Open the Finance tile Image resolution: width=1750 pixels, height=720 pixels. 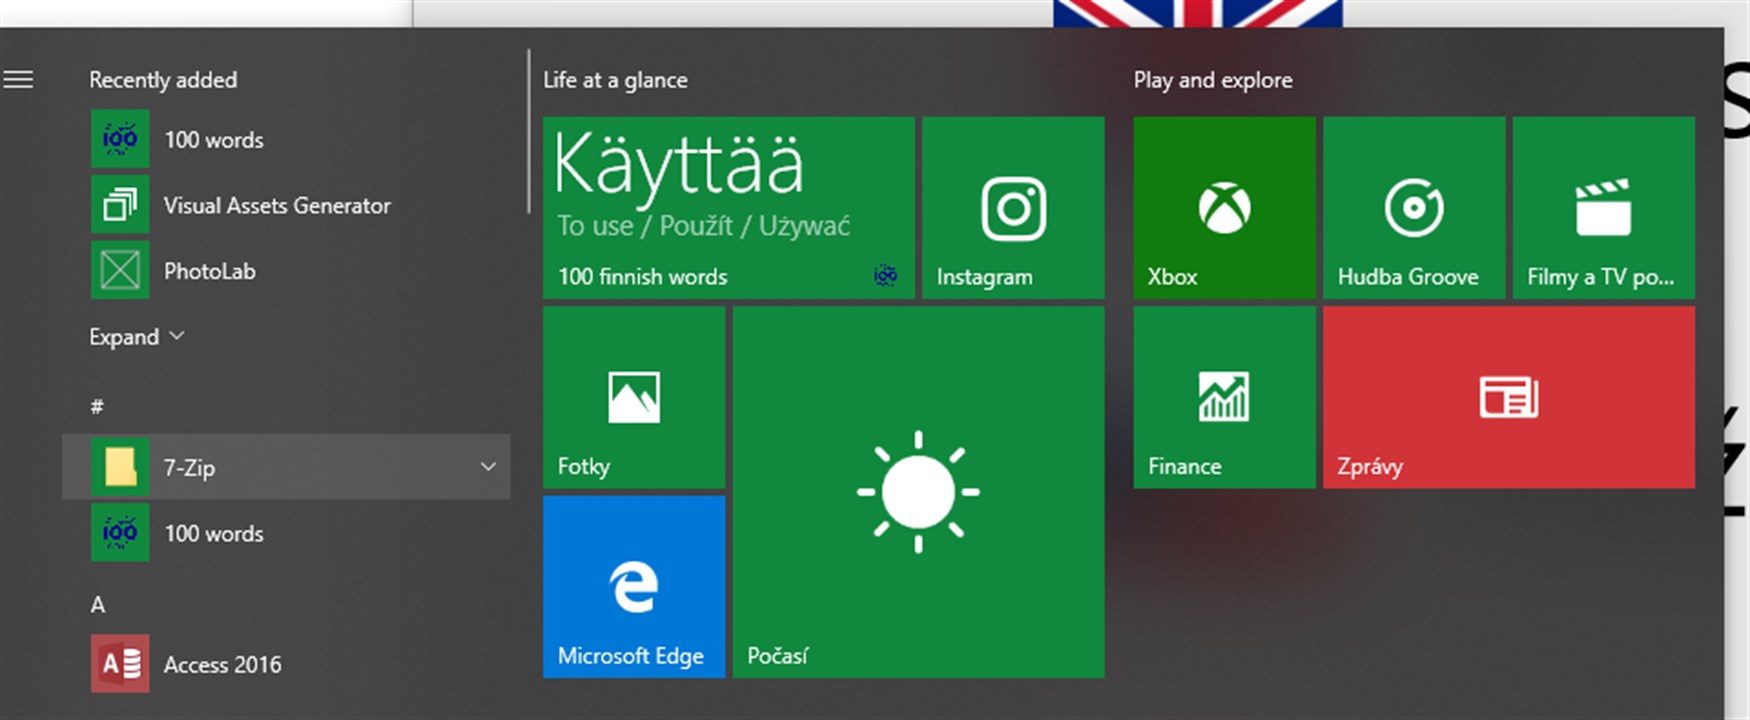[1224, 397]
